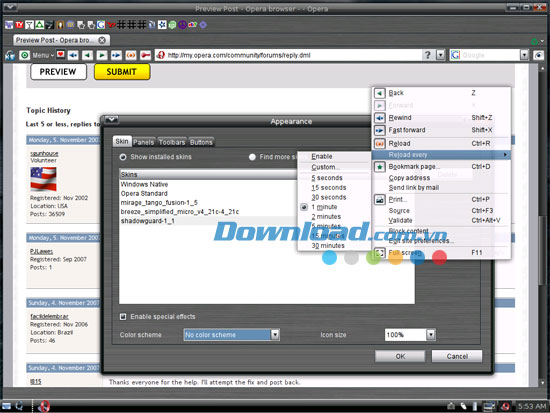Switch to the Toolbars tab
Viewport: 550px width, 413px height.
[172, 142]
